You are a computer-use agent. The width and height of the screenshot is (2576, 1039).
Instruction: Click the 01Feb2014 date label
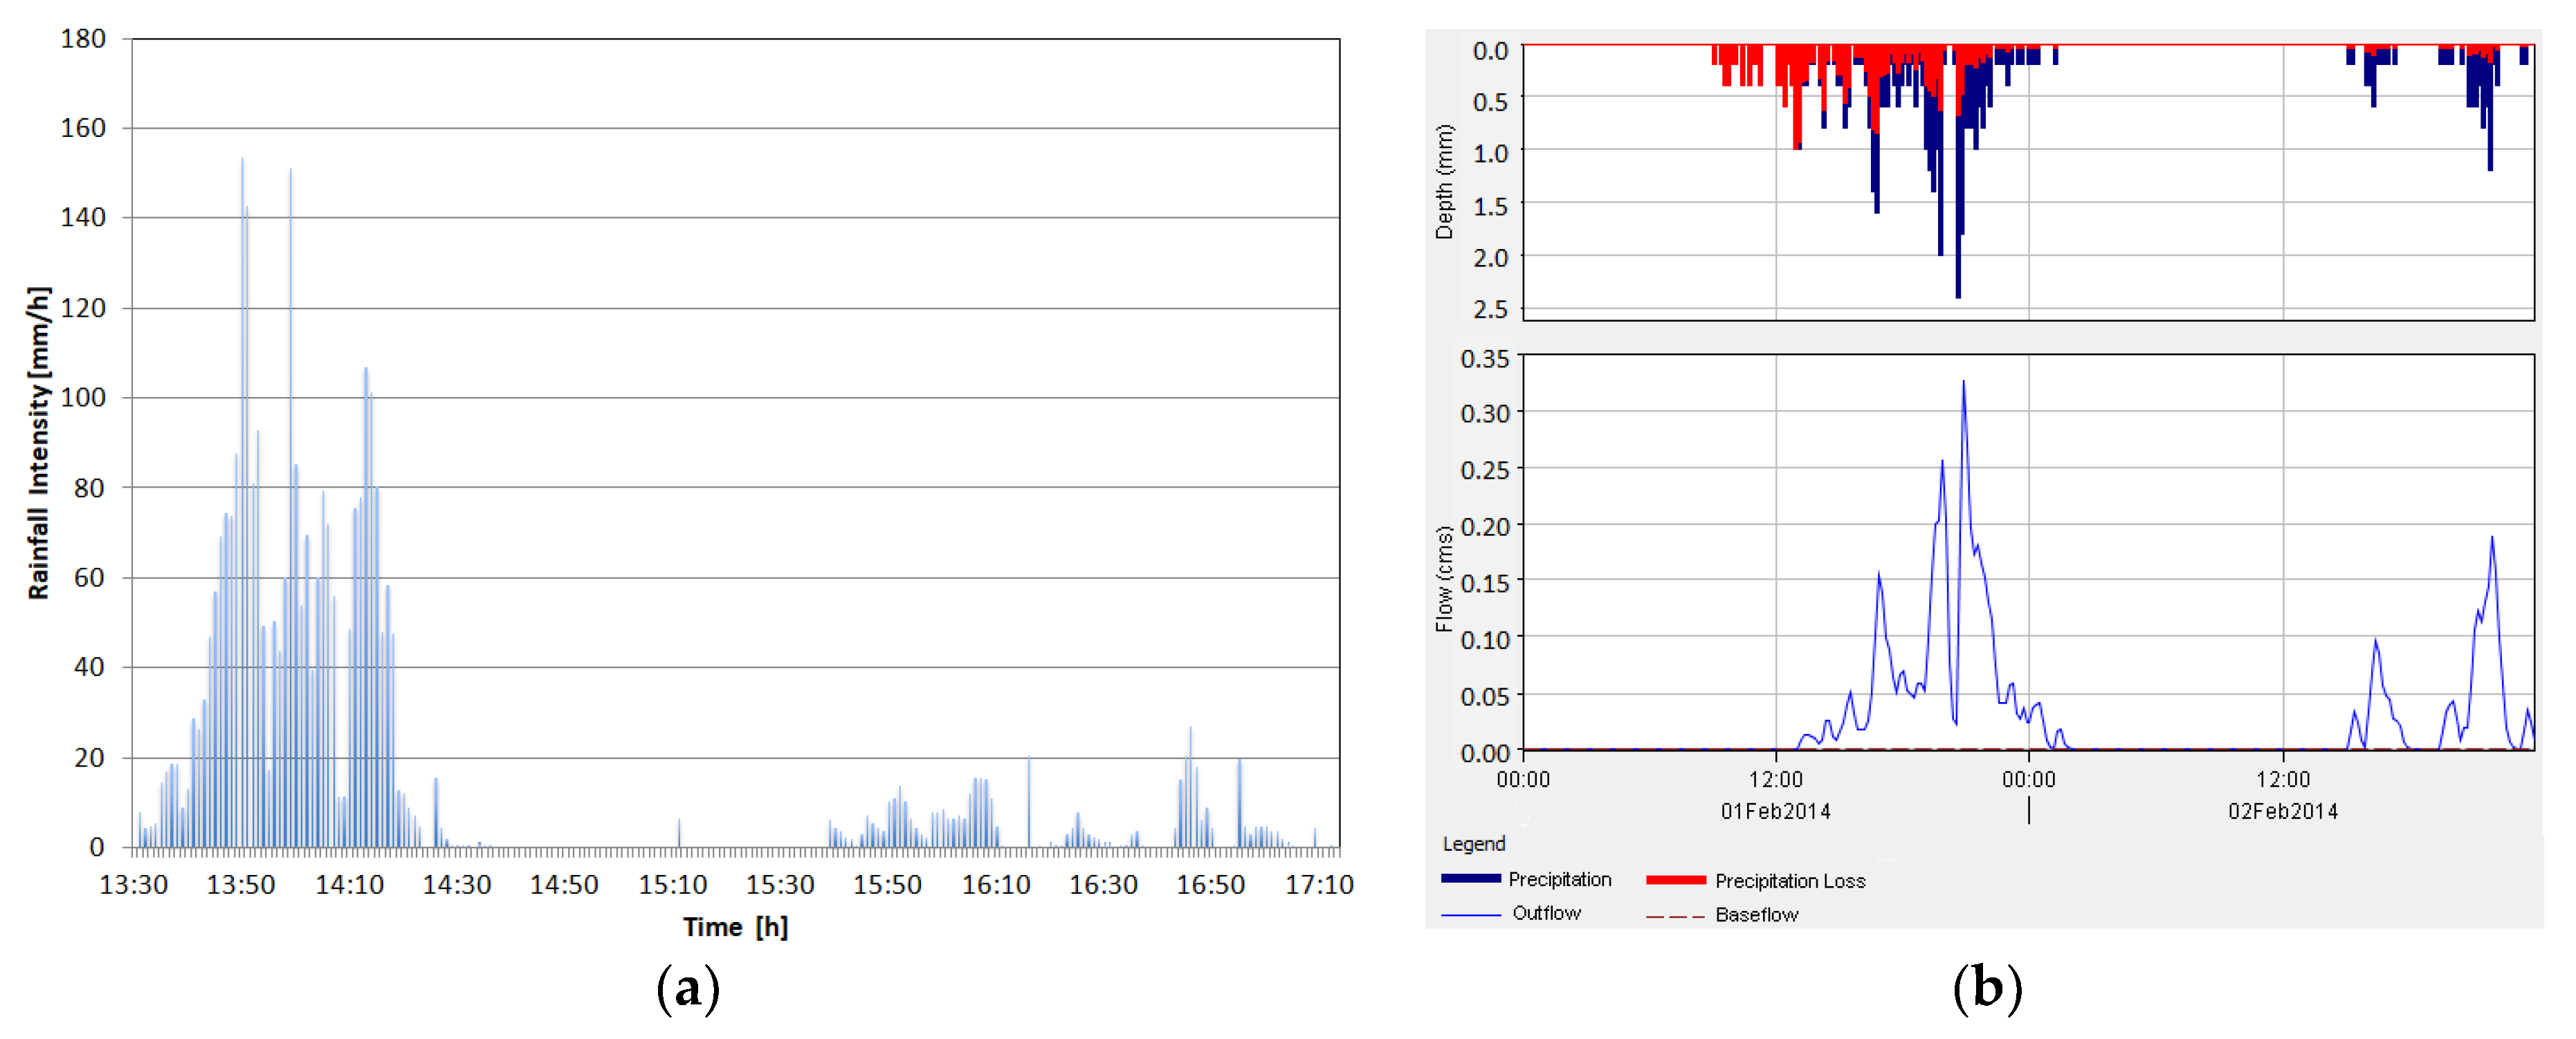pyautogui.click(x=1775, y=811)
